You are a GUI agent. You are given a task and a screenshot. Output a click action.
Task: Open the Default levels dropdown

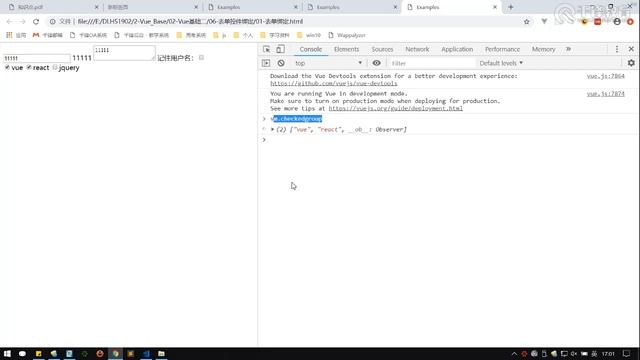tap(501, 63)
